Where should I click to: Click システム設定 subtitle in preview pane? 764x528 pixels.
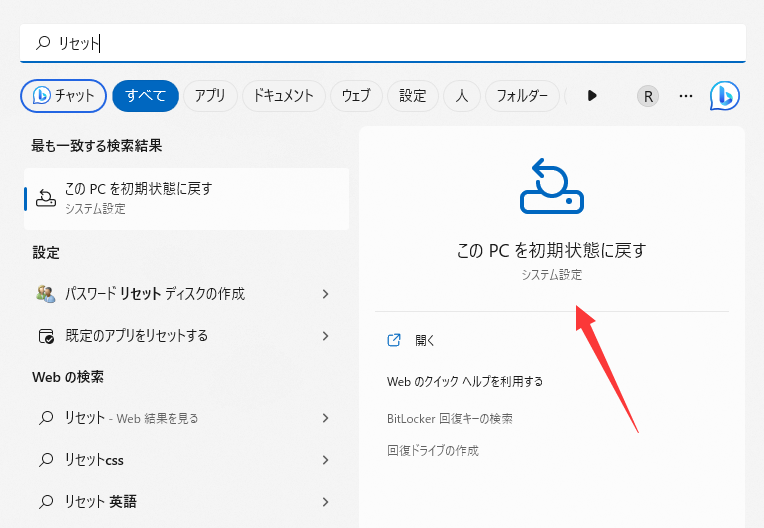(552, 275)
